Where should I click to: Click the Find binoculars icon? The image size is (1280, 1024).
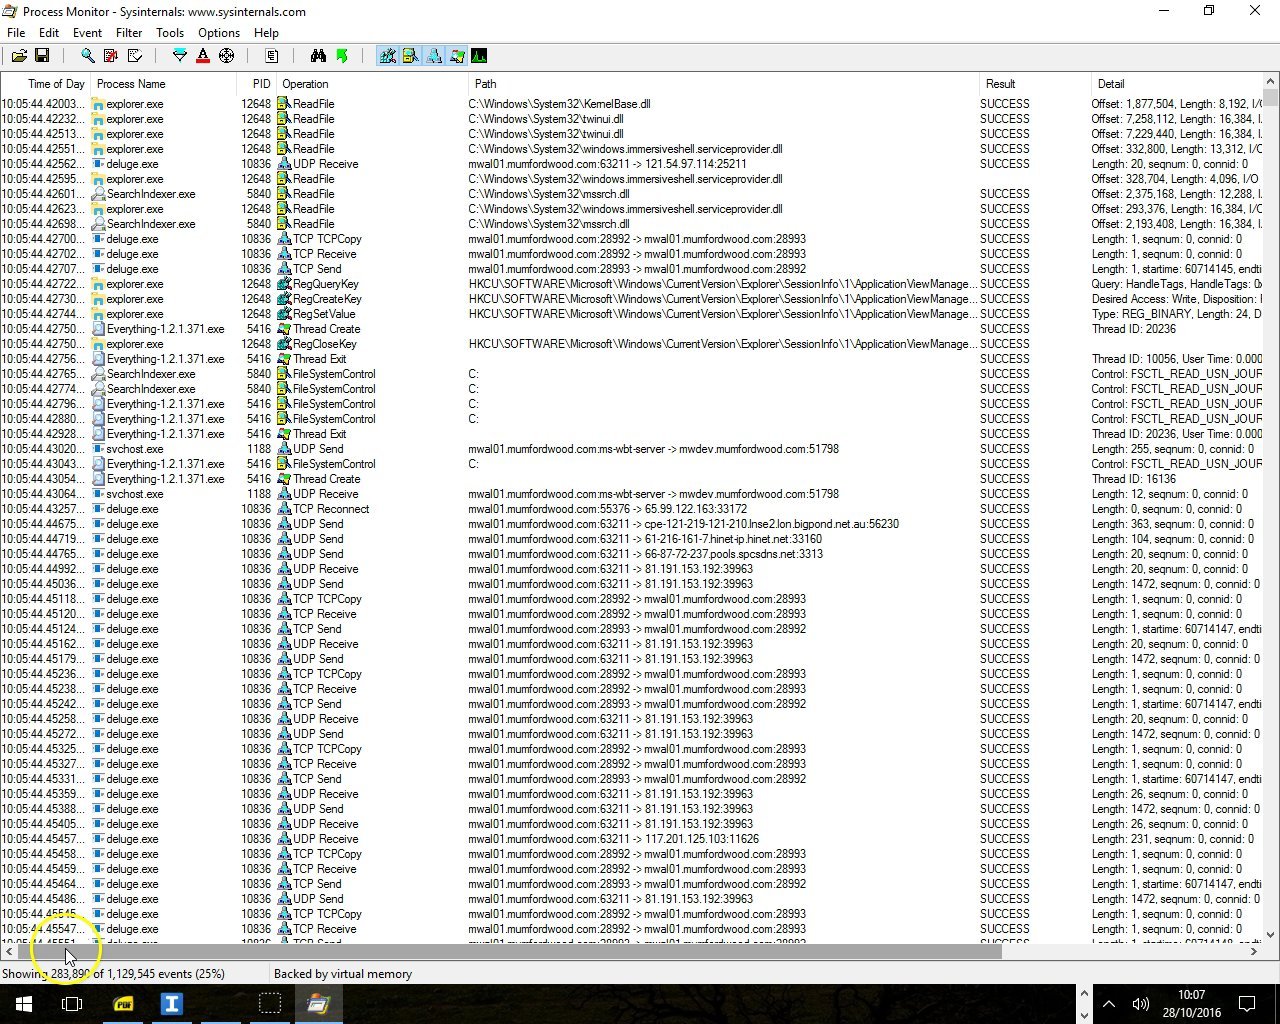pos(320,55)
